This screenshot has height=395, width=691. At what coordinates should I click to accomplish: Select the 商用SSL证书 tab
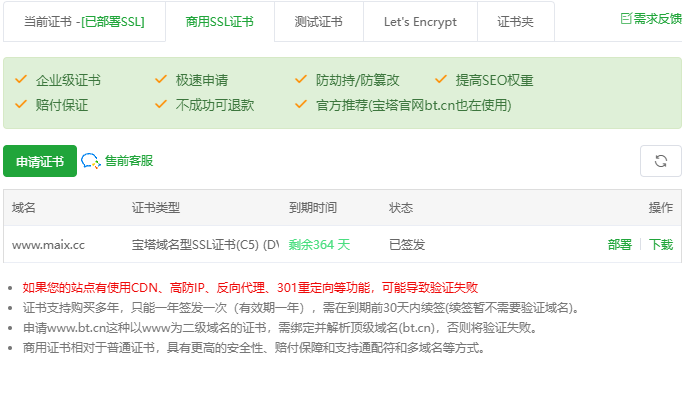[x=220, y=22]
